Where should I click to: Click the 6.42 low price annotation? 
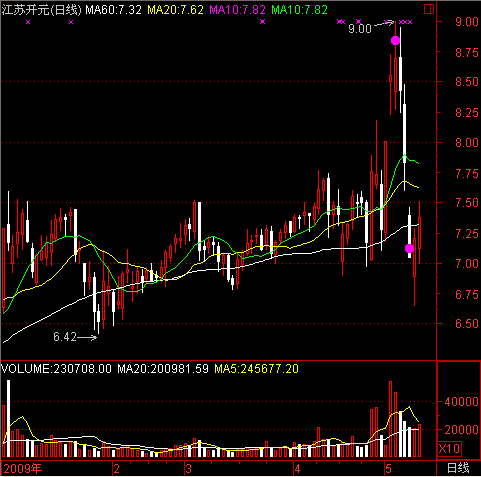[x=65, y=337]
